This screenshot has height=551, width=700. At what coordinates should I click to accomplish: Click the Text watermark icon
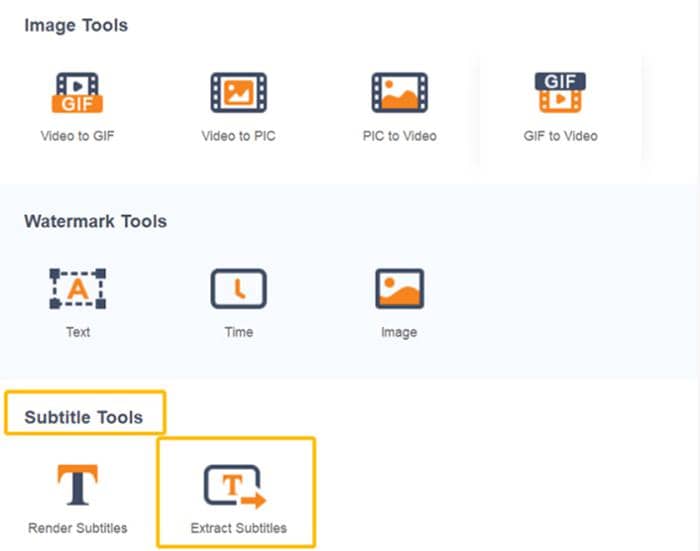pos(77,289)
